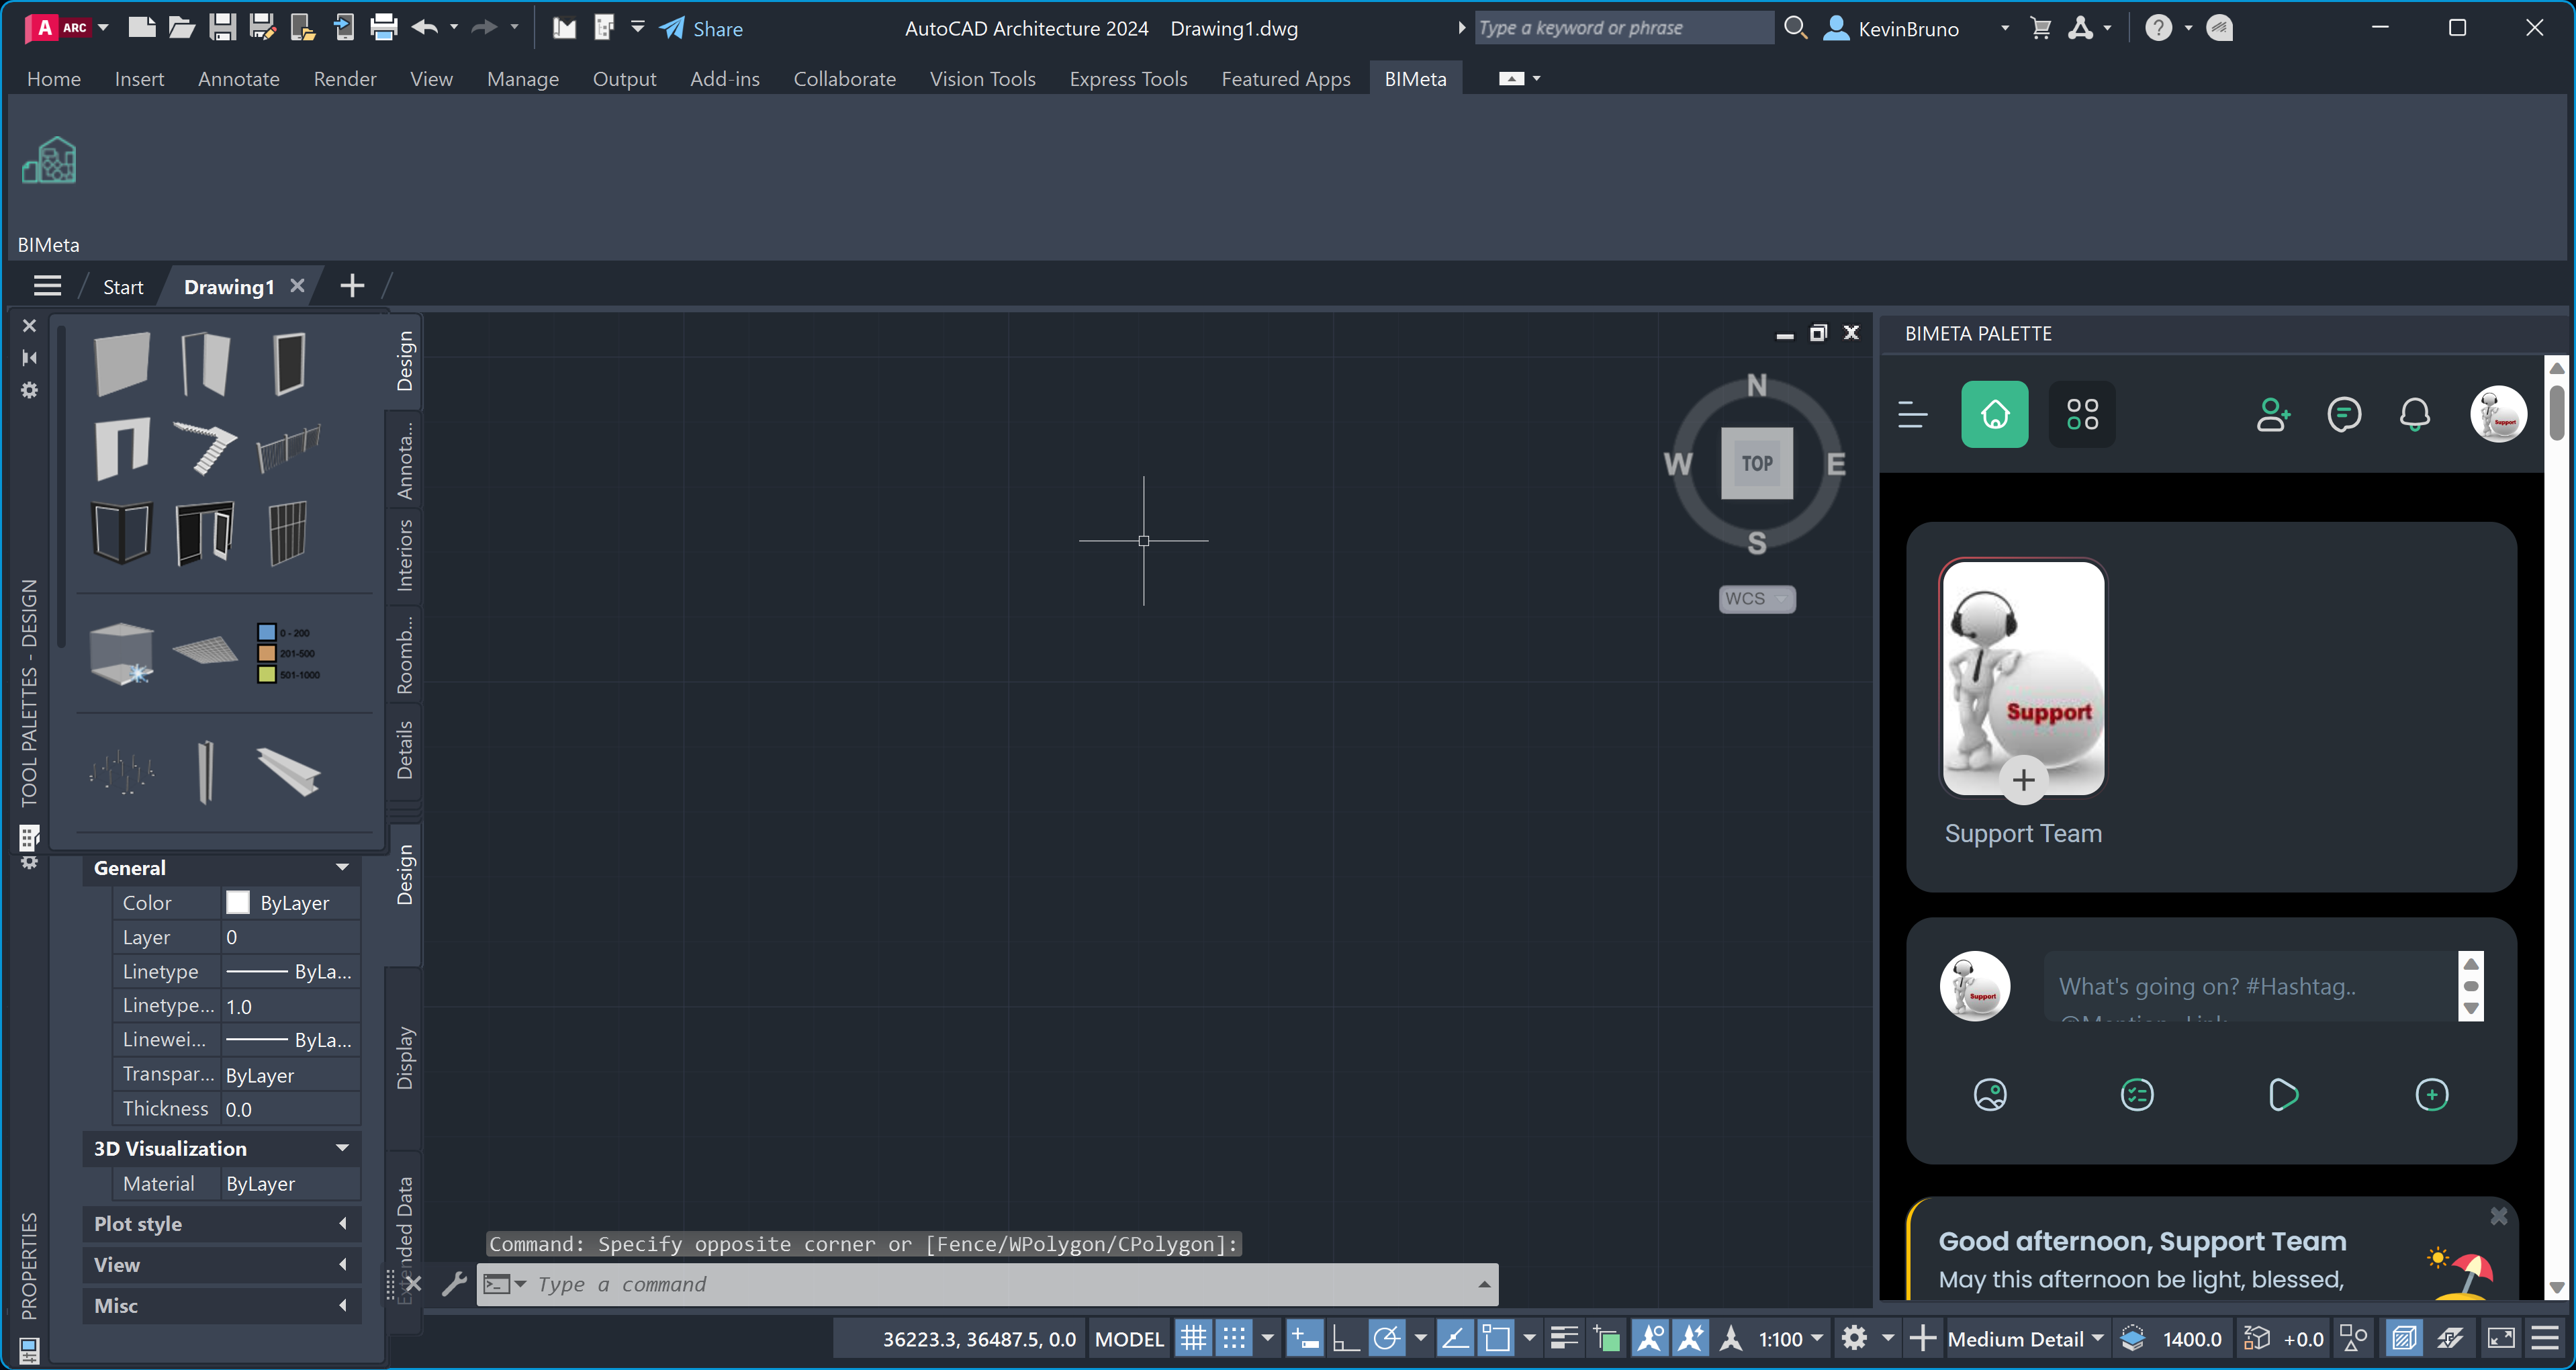Screen dimensions: 2576x1370
Task: Select the Structural Column tool
Action: tap(205, 772)
